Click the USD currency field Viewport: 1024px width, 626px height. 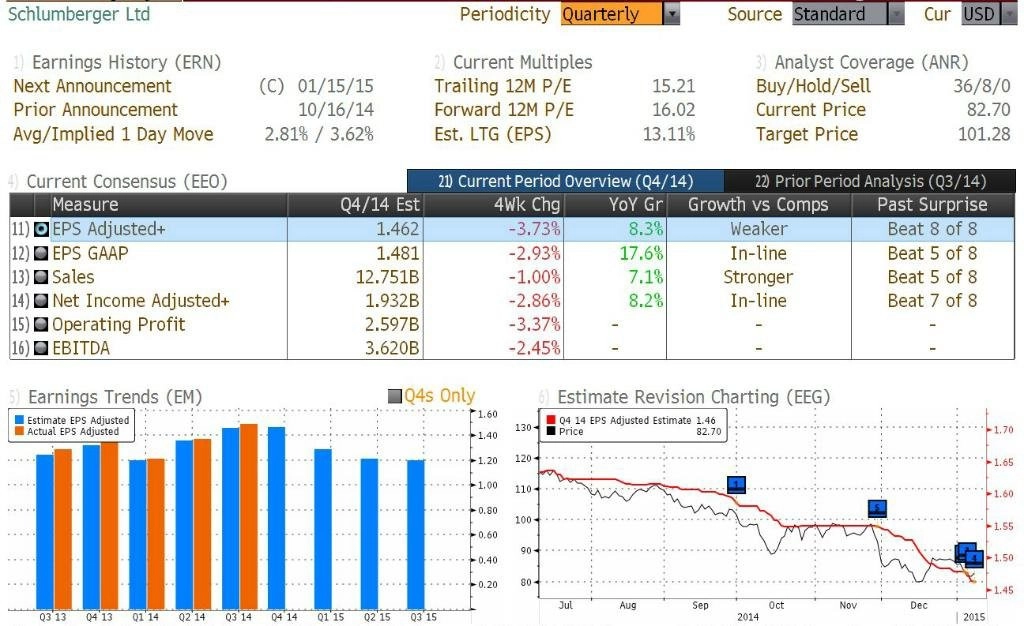[980, 14]
